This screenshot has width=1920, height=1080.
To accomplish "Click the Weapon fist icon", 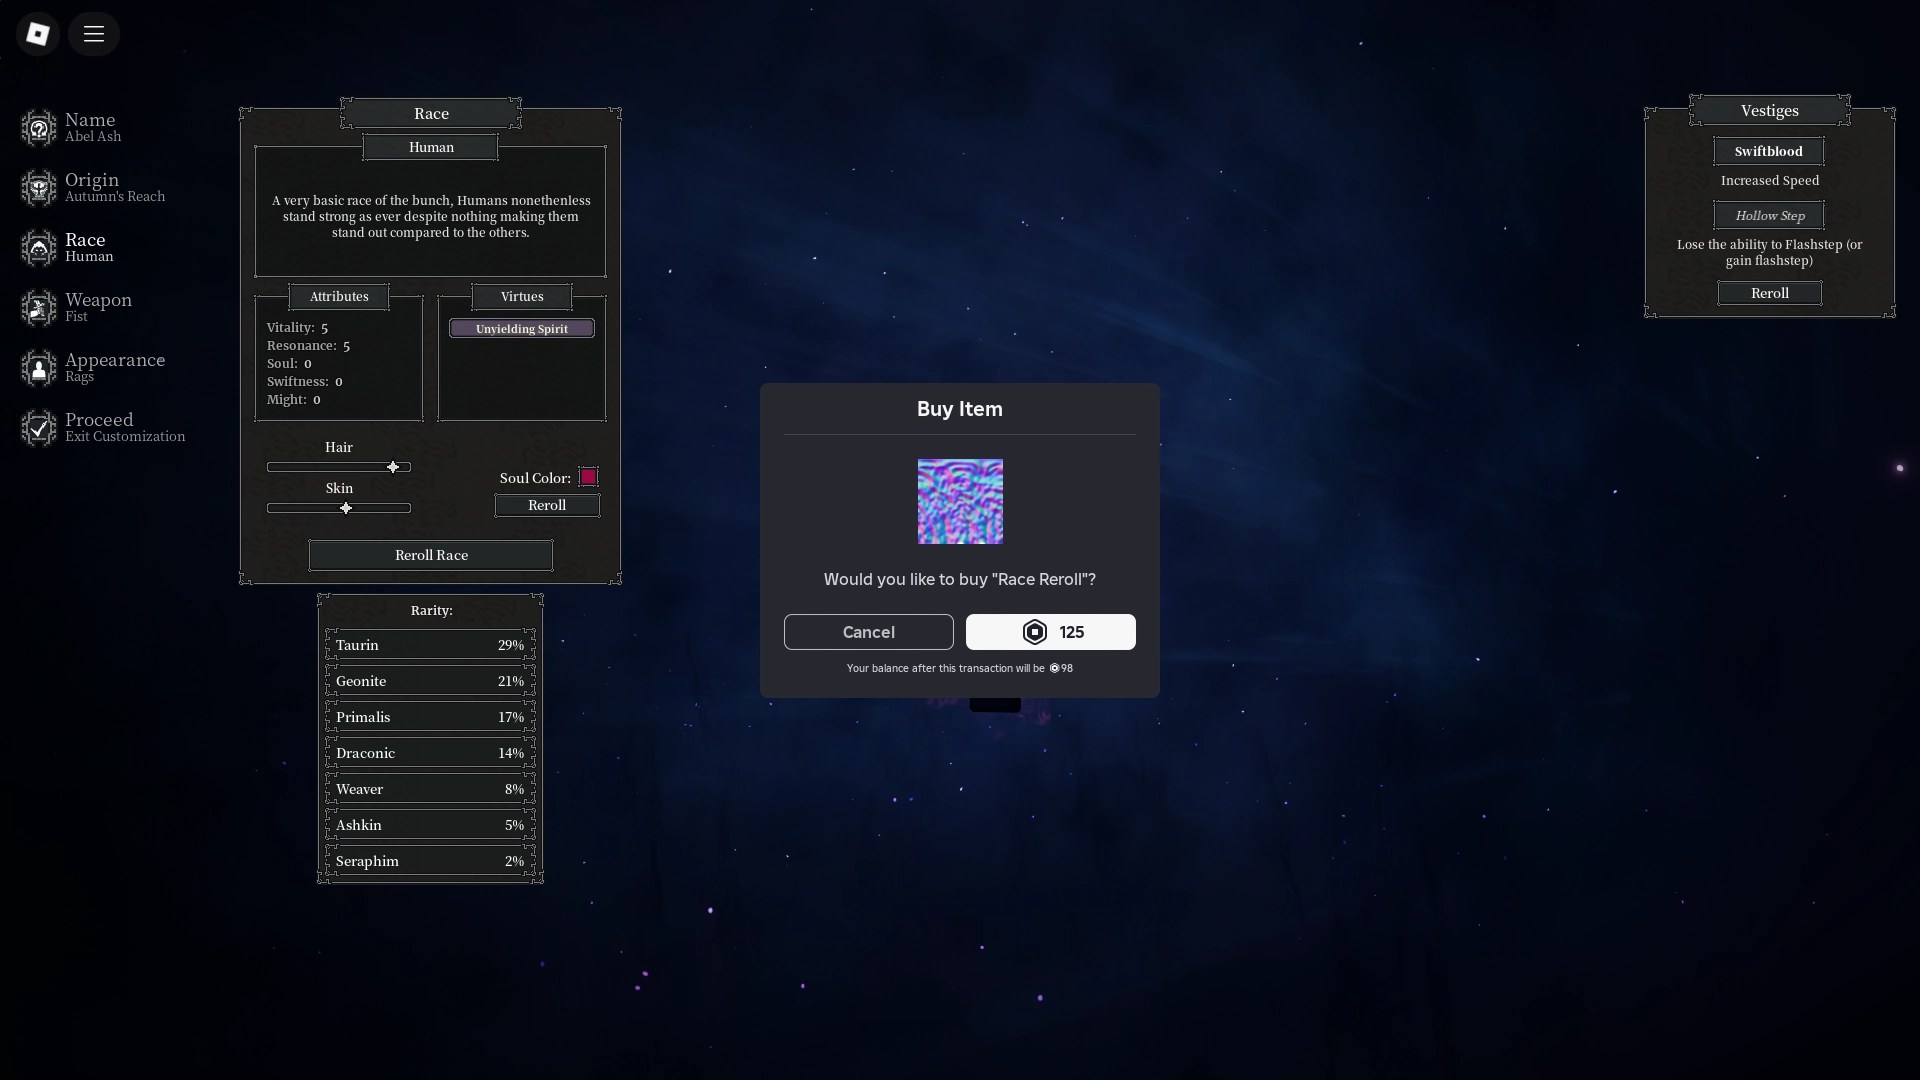I will [x=39, y=308].
